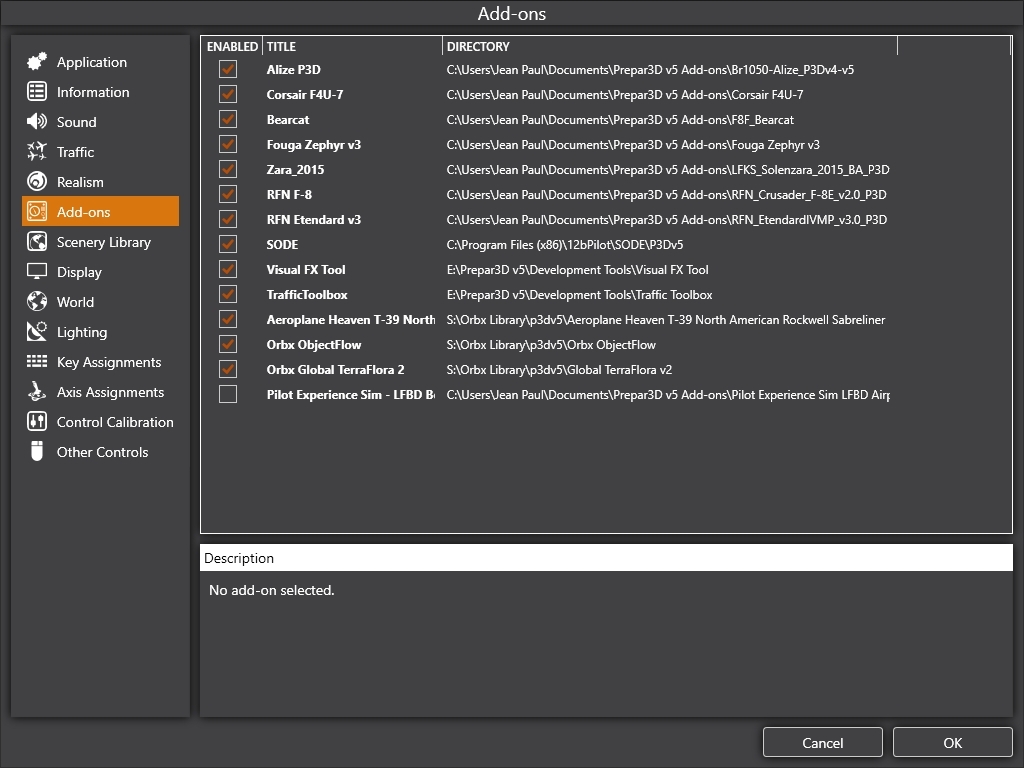
Task: Click the Information list icon
Action: click(x=37, y=92)
